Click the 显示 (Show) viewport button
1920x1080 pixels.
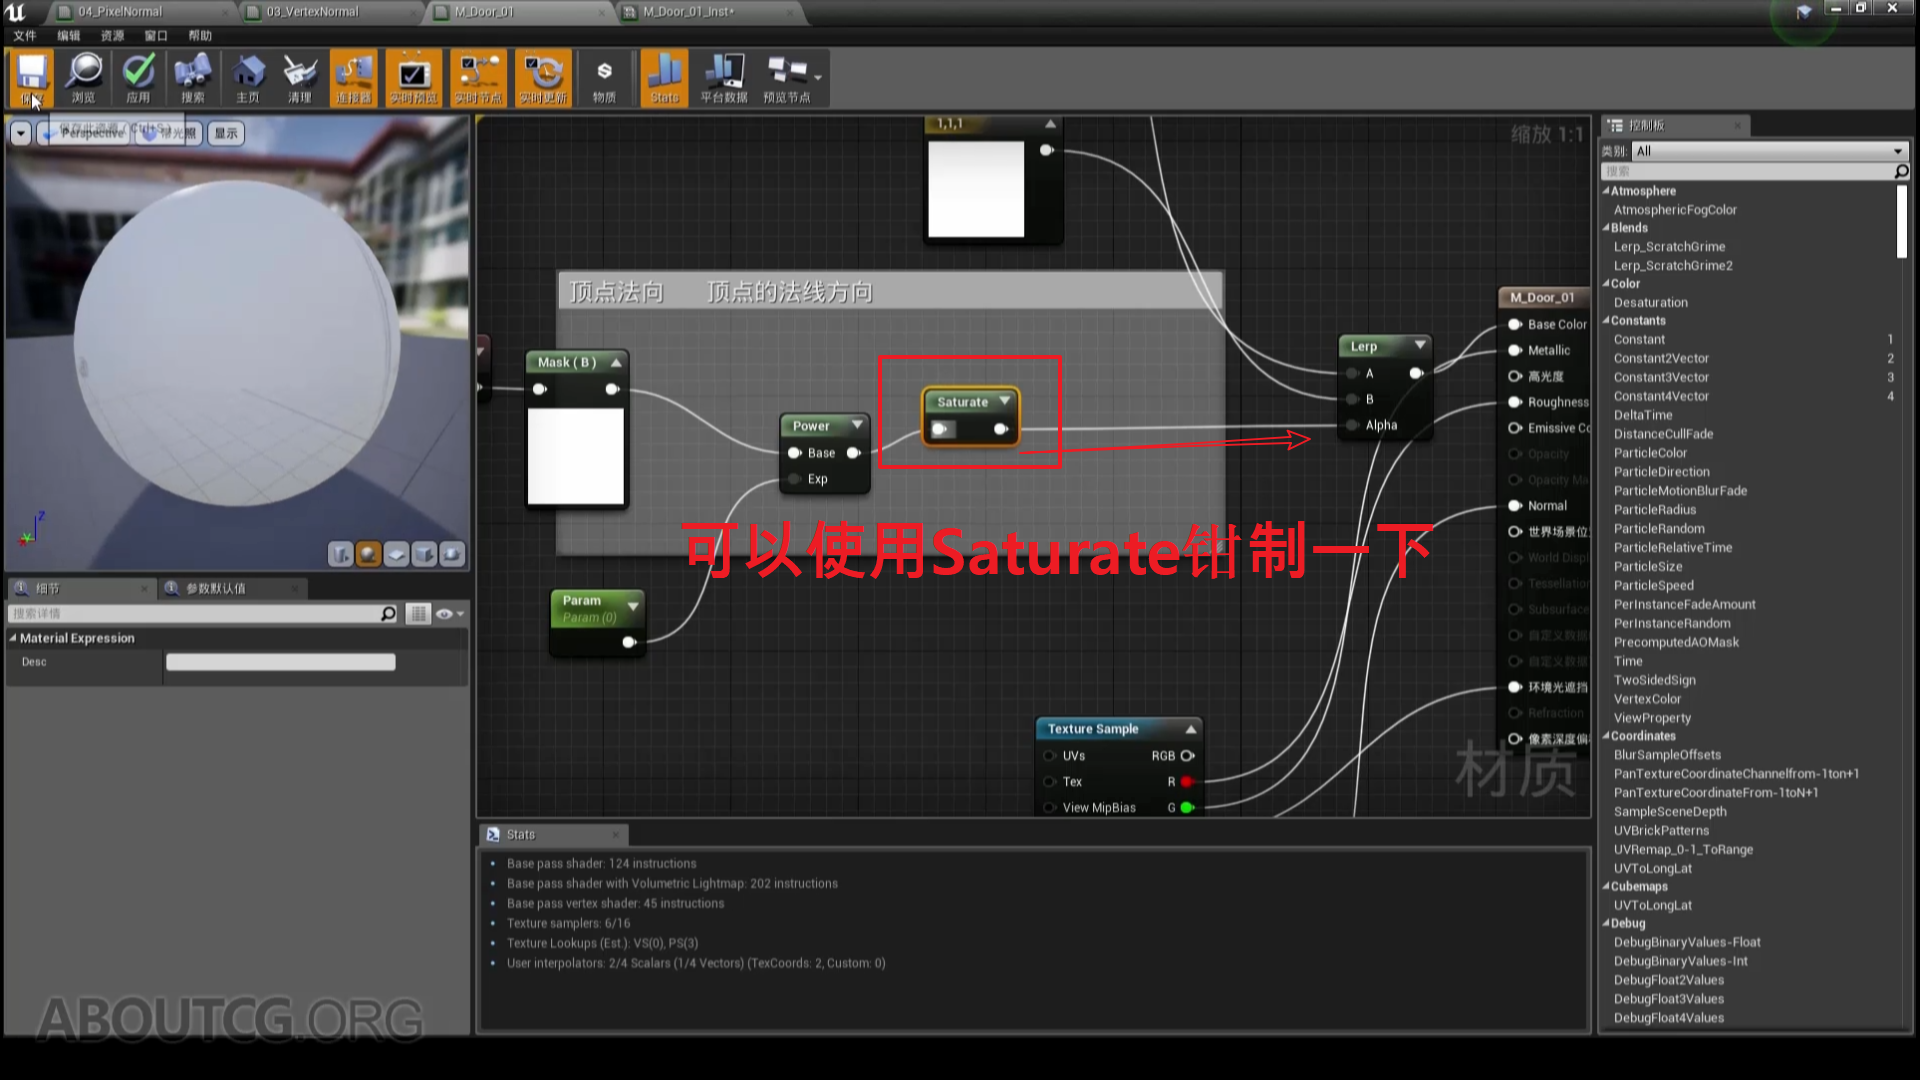coord(225,132)
